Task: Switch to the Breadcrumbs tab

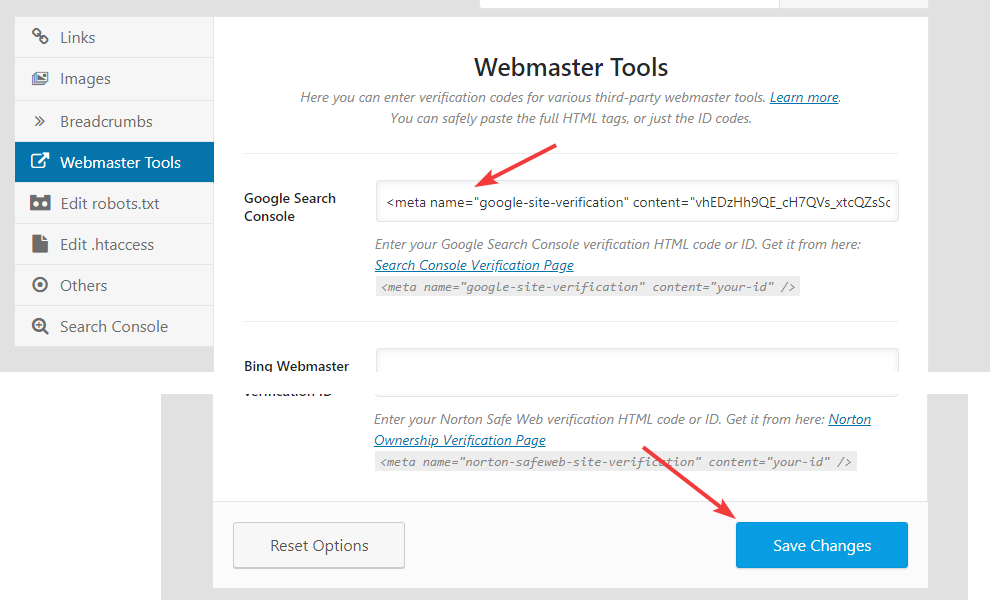Action: pyautogui.click(x=114, y=121)
